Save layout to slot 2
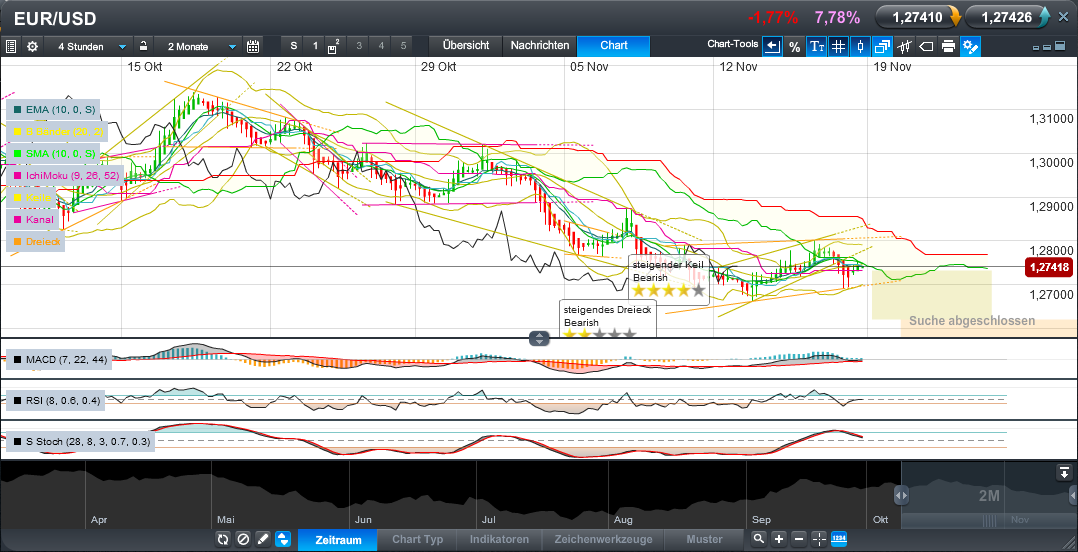The image size is (1078, 552). coord(334,46)
